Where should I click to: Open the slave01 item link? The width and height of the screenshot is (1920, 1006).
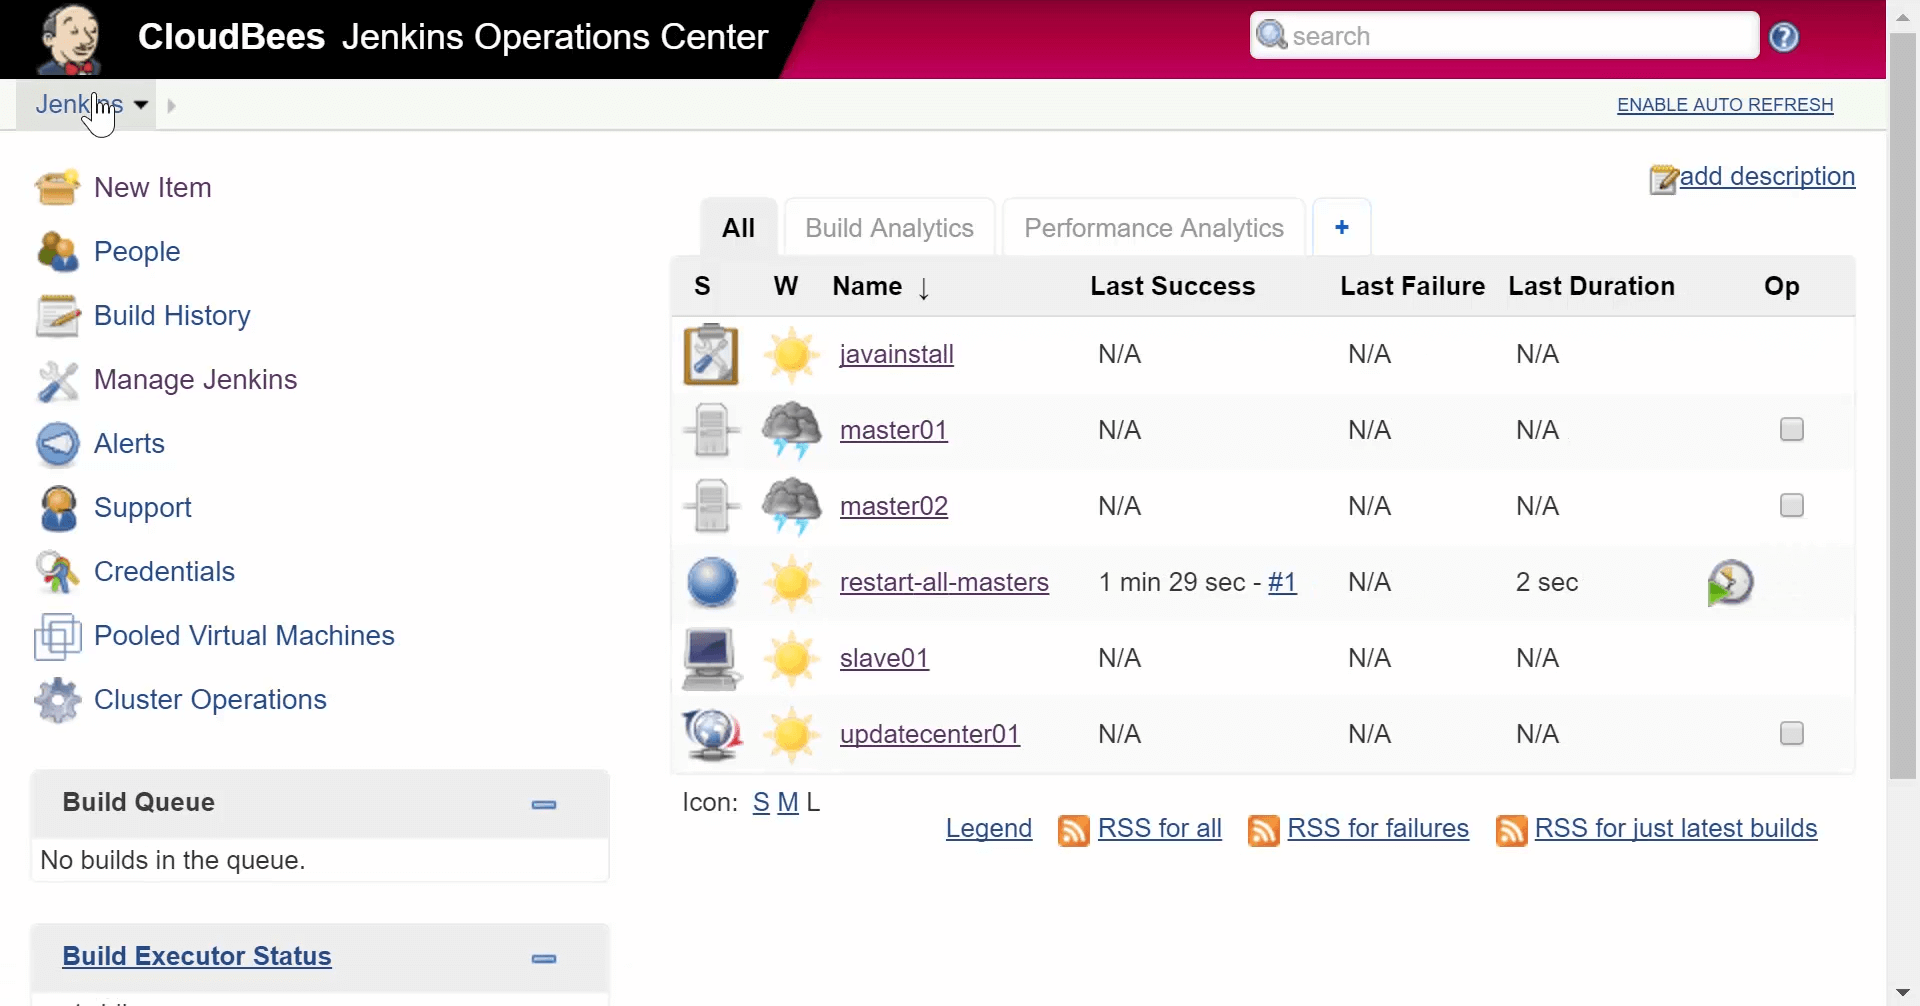point(884,658)
